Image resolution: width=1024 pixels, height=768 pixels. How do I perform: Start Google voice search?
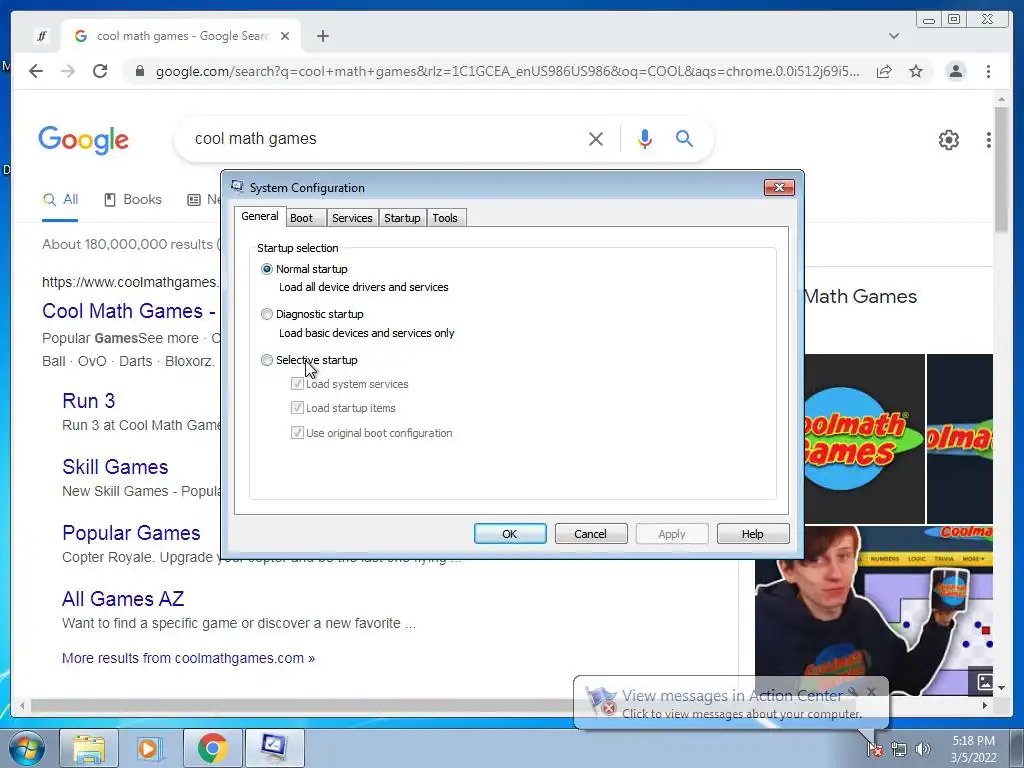pos(645,138)
